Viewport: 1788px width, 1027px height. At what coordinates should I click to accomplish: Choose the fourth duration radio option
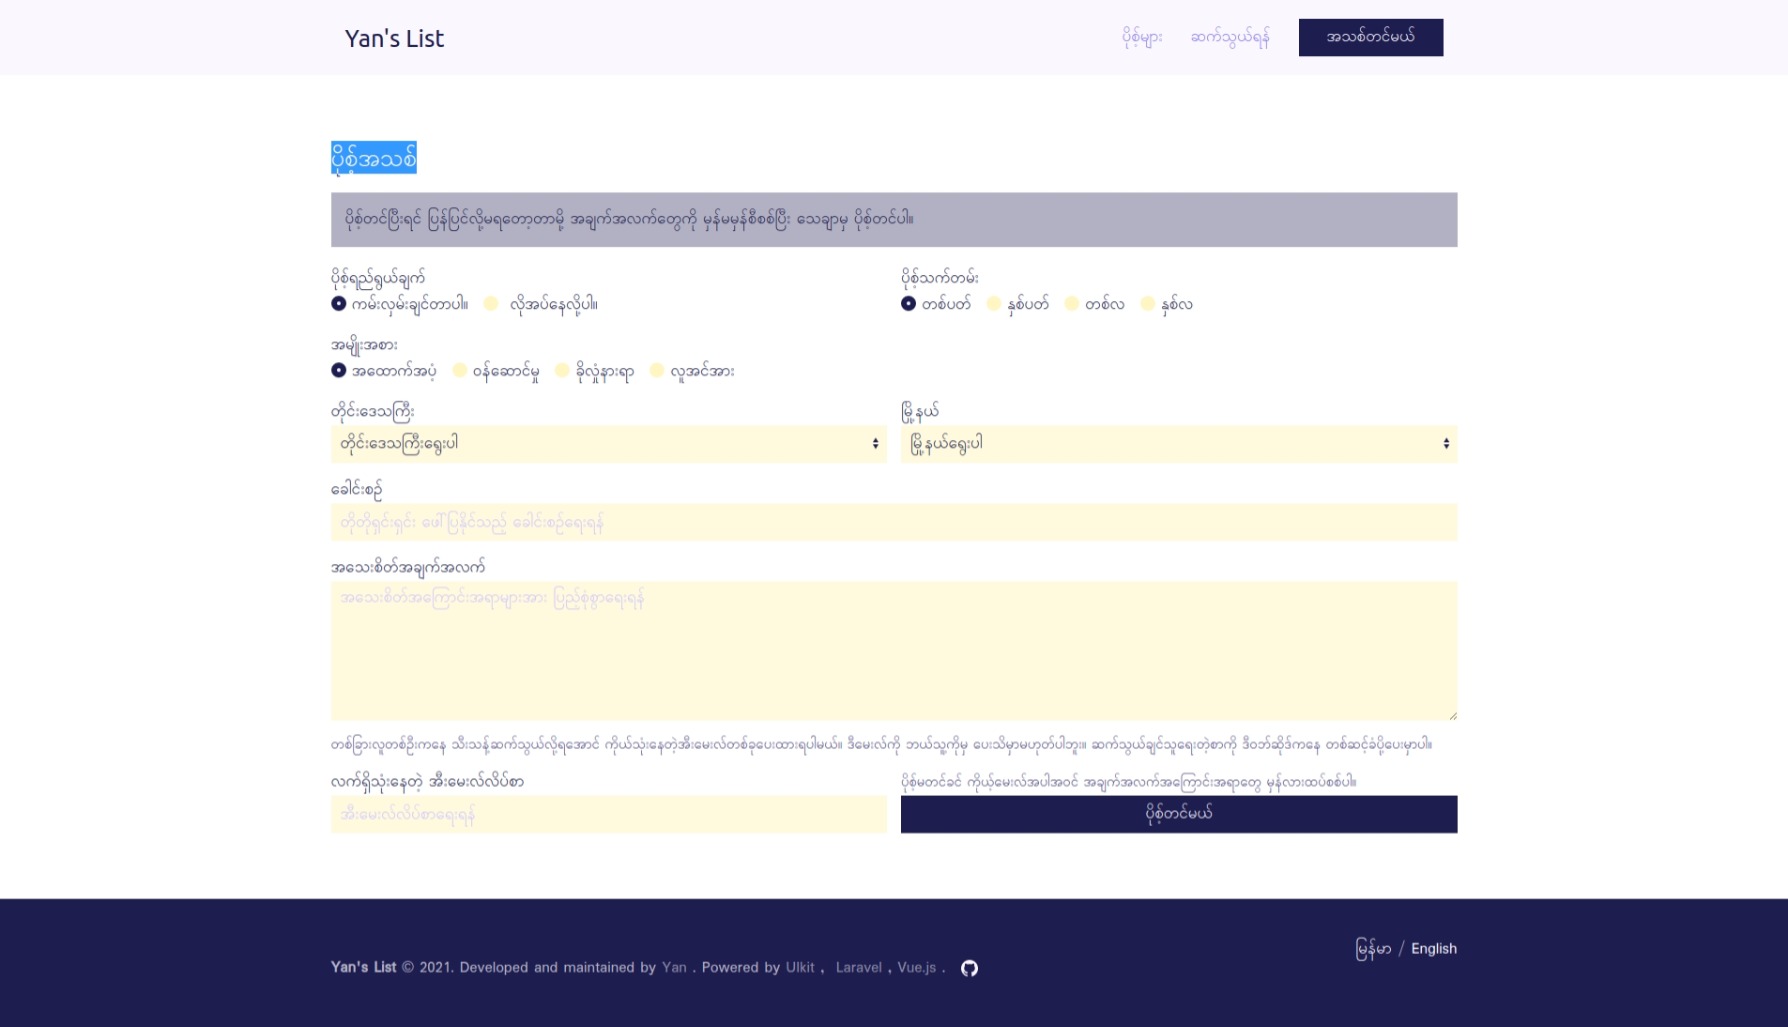pos(1148,304)
